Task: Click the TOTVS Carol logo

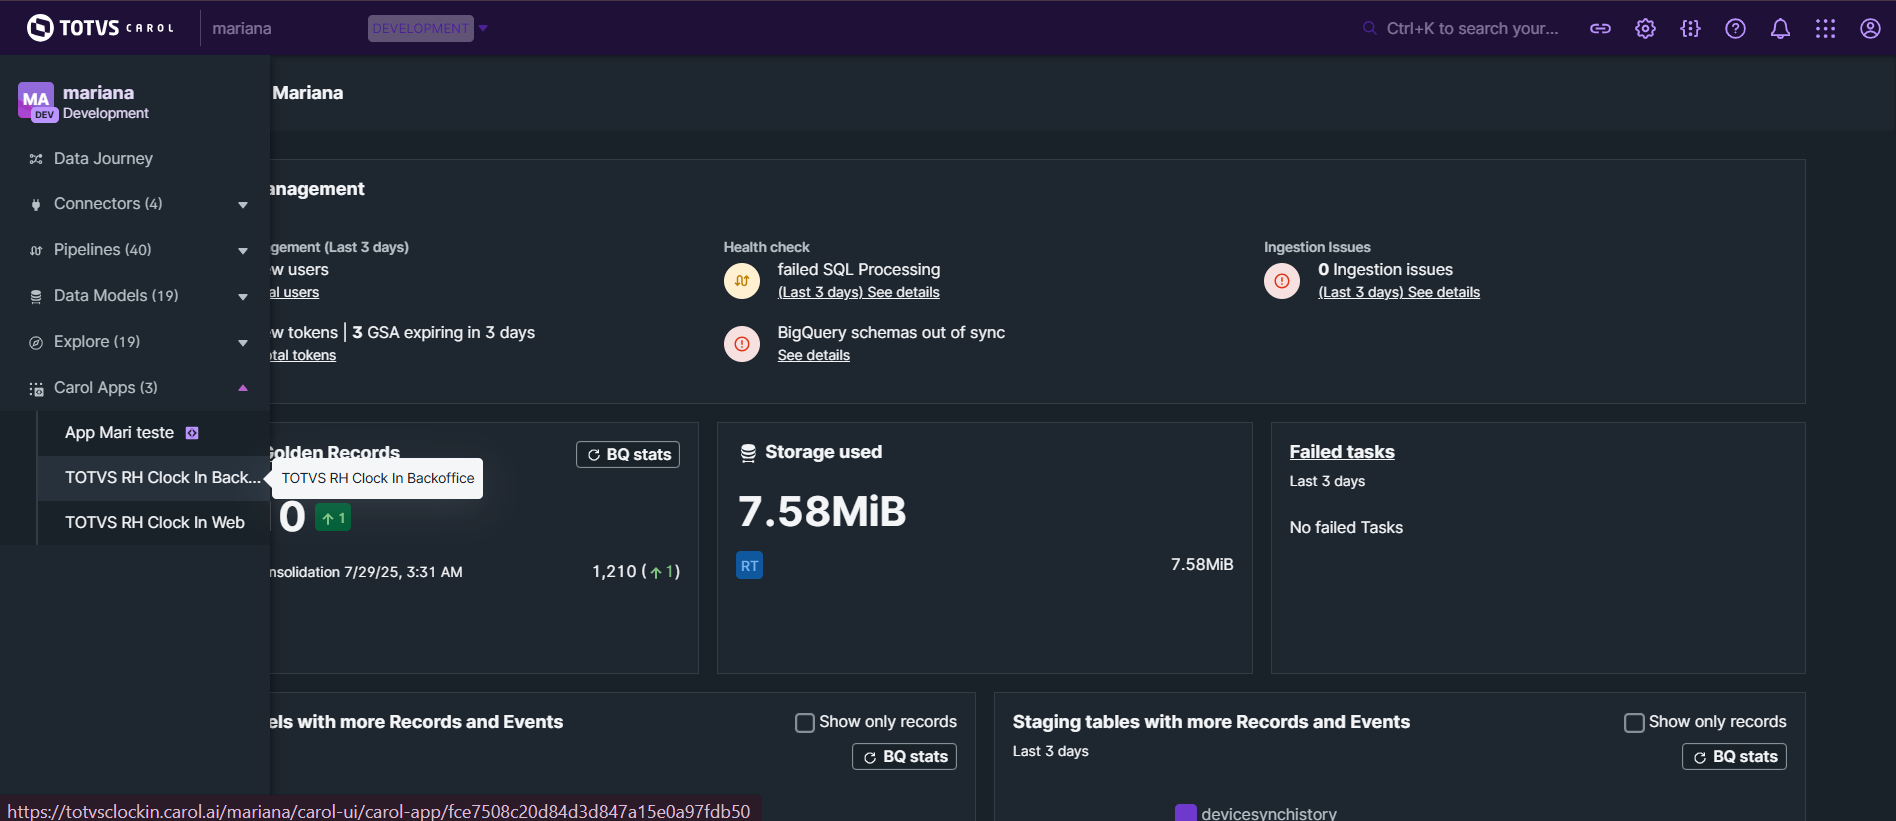Action: pos(100,28)
